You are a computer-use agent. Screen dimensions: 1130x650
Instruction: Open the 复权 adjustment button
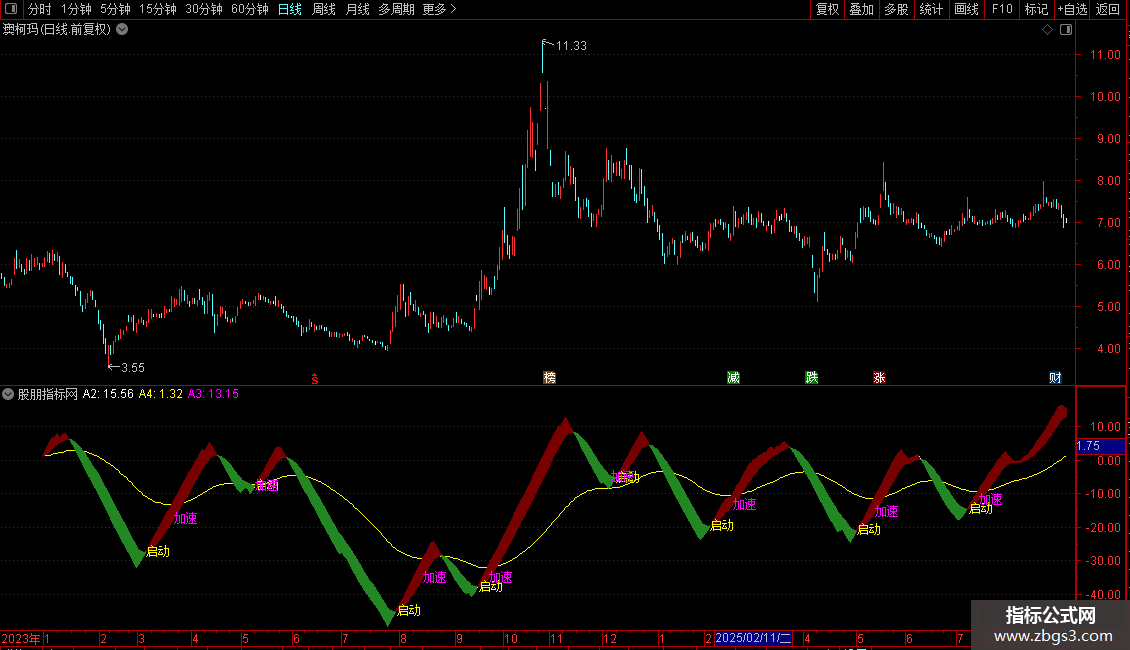[827, 9]
